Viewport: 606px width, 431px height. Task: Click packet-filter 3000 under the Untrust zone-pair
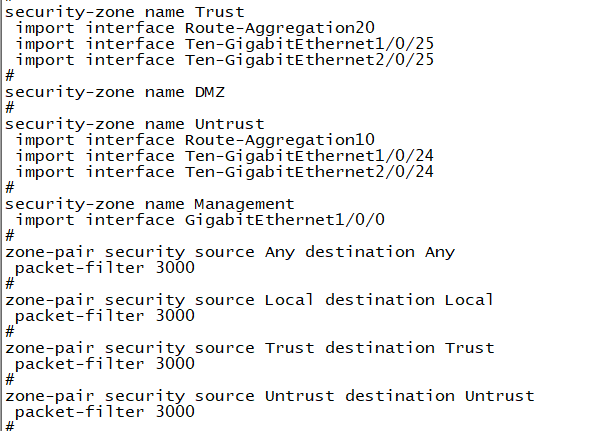click(x=105, y=411)
